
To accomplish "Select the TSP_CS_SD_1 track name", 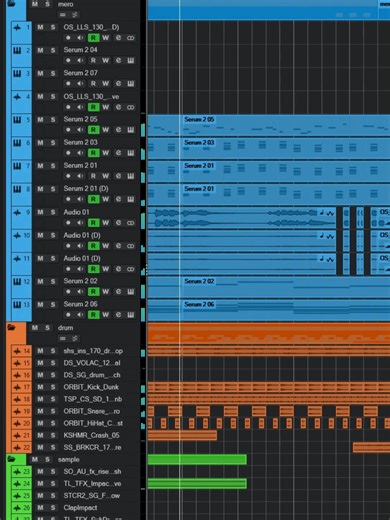I will pos(93,399).
